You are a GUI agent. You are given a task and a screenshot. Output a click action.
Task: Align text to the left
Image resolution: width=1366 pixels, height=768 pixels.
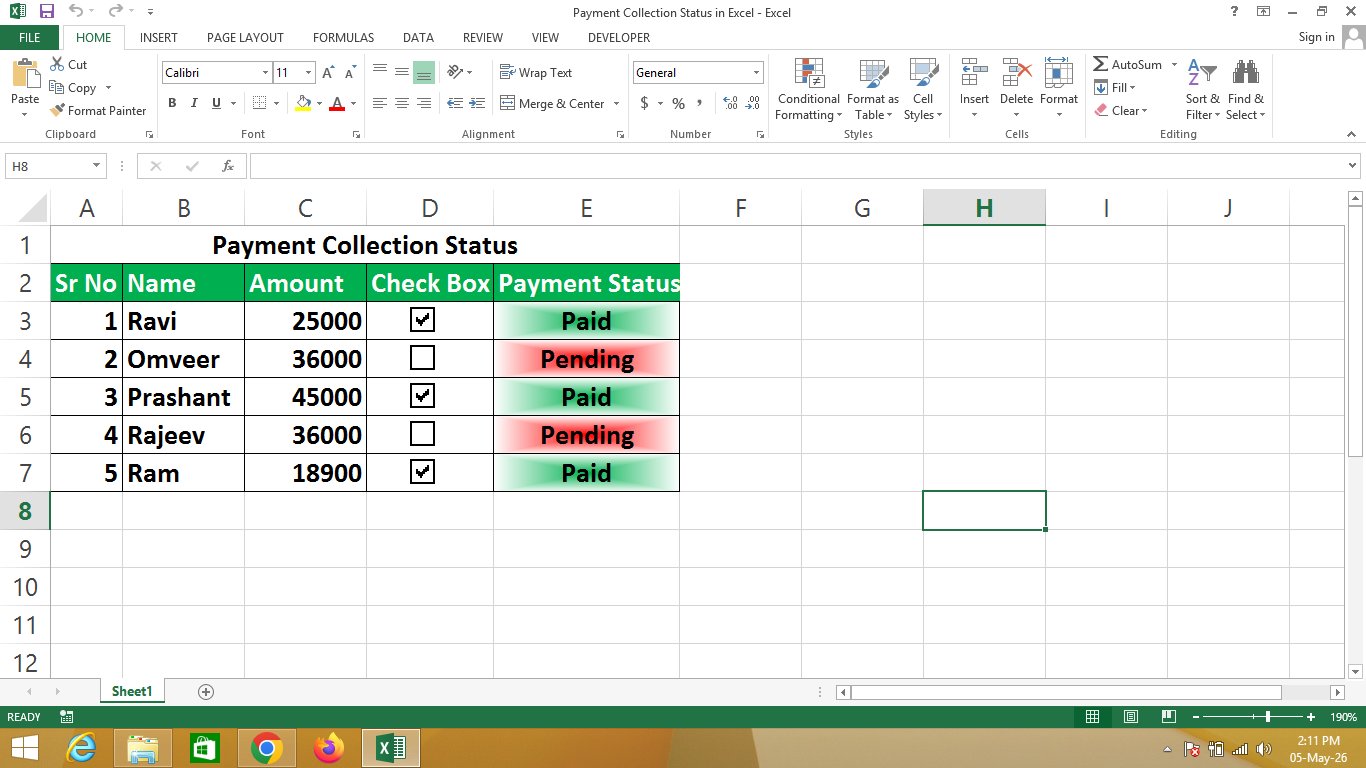[x=380, y=103]
